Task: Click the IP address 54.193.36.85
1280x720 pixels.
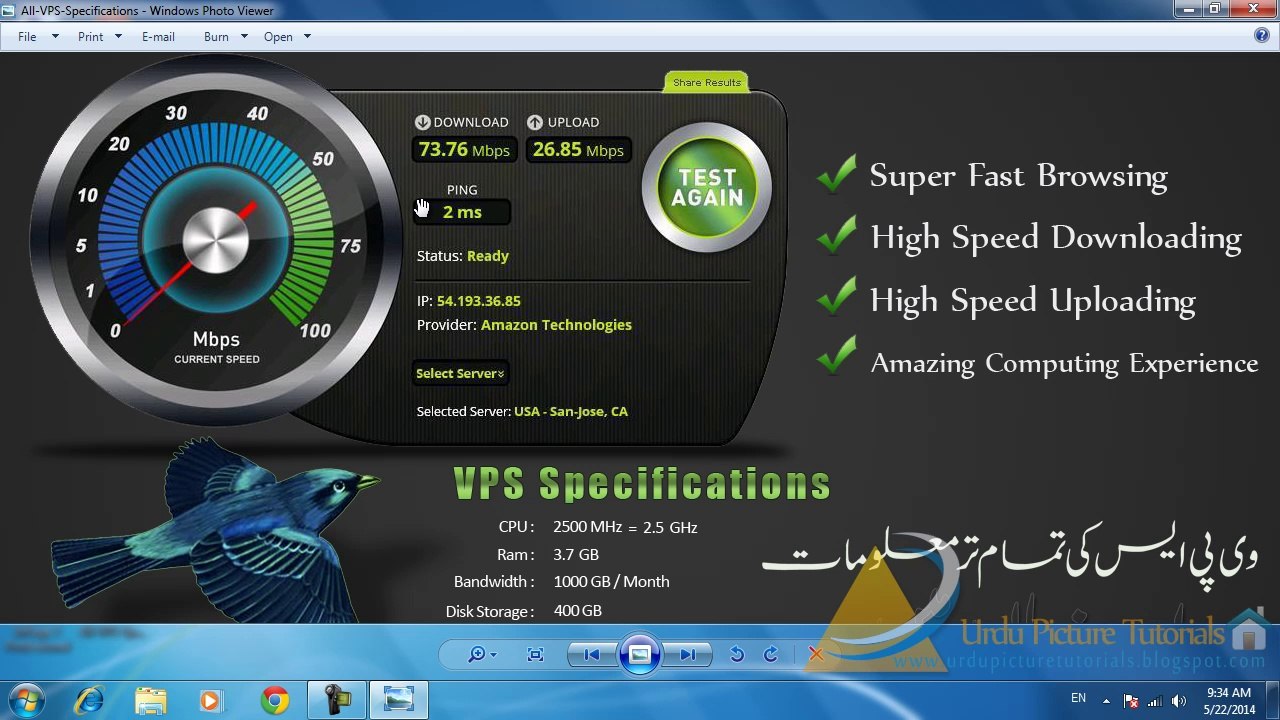Action: pos(478,301)
